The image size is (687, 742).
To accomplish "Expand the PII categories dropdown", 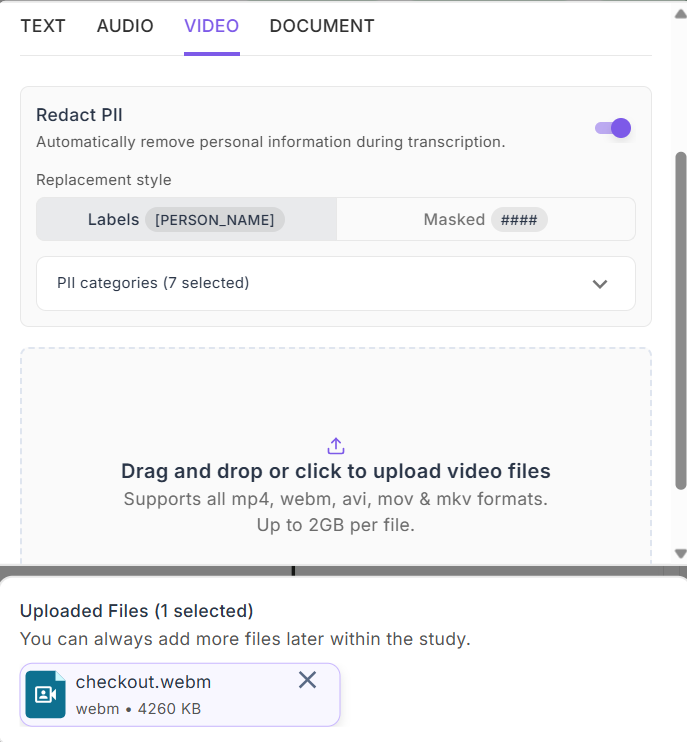I will 336,283.
